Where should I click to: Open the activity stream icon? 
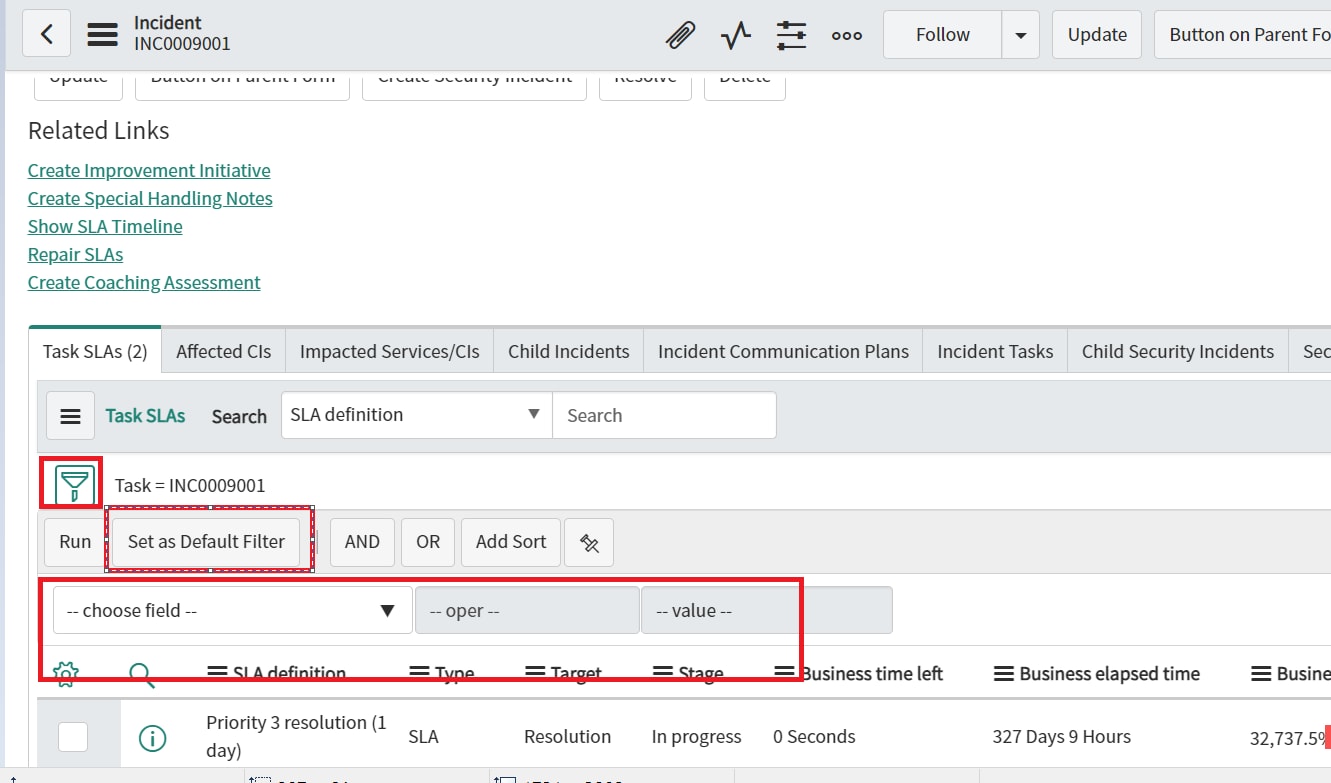735,33
